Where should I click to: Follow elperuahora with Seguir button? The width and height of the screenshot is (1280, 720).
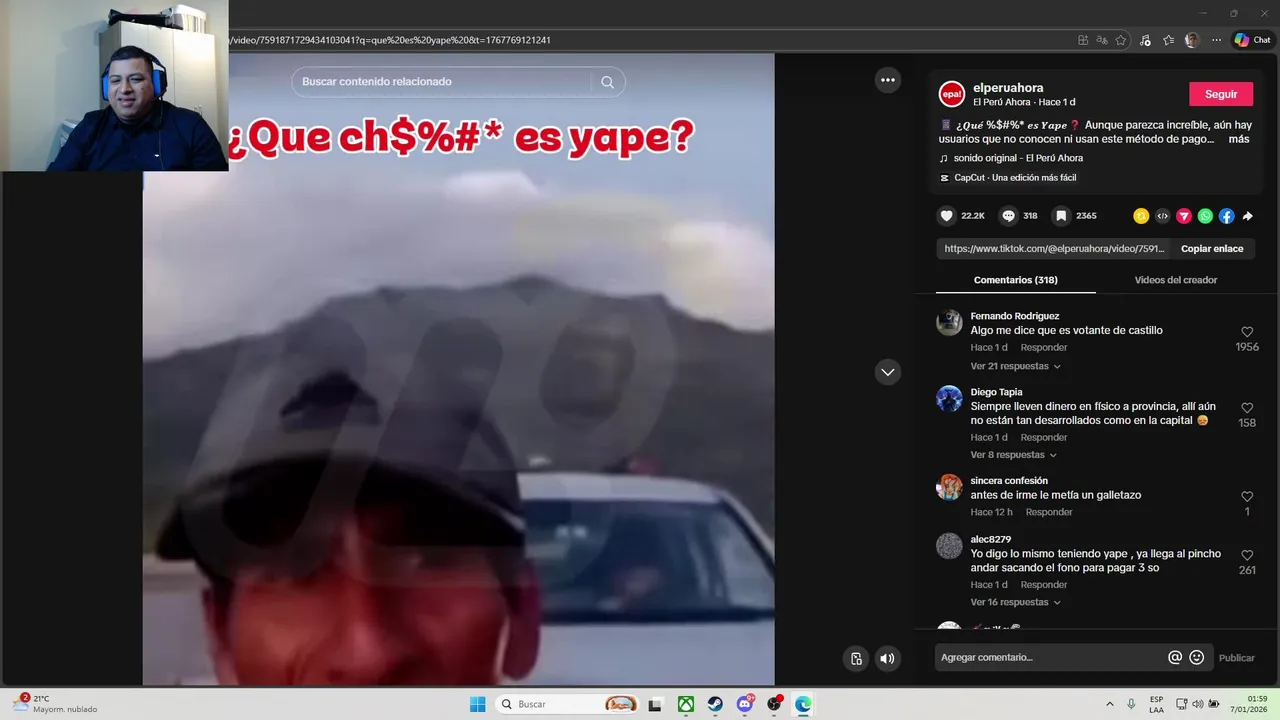click(x=1221, y=94)
